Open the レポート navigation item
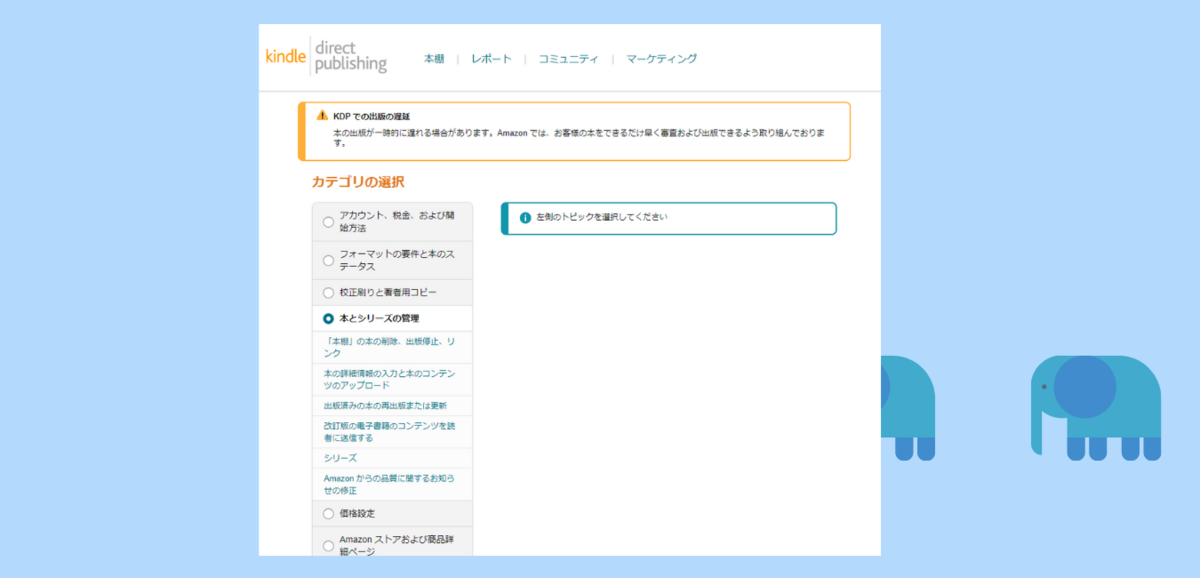The image size is (1200, 578). [491, 59]
